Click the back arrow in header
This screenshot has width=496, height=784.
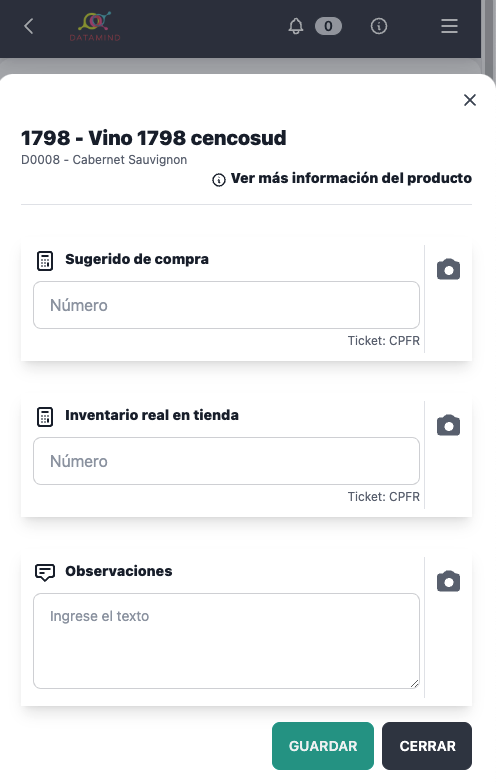tap(29, 26)
